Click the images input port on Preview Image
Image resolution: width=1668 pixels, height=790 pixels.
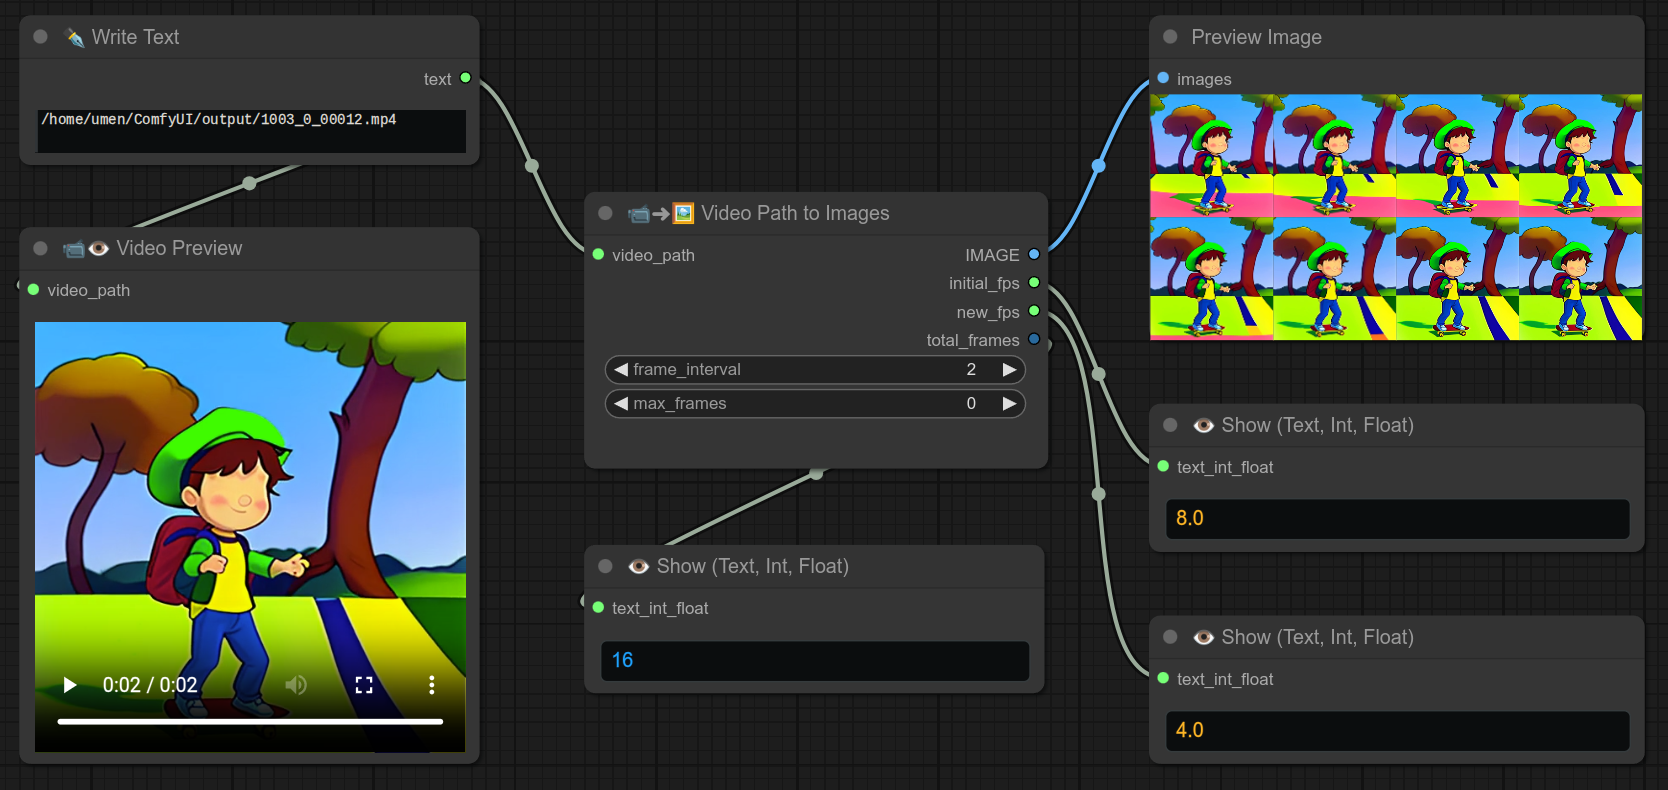(x=1163, y=78)
